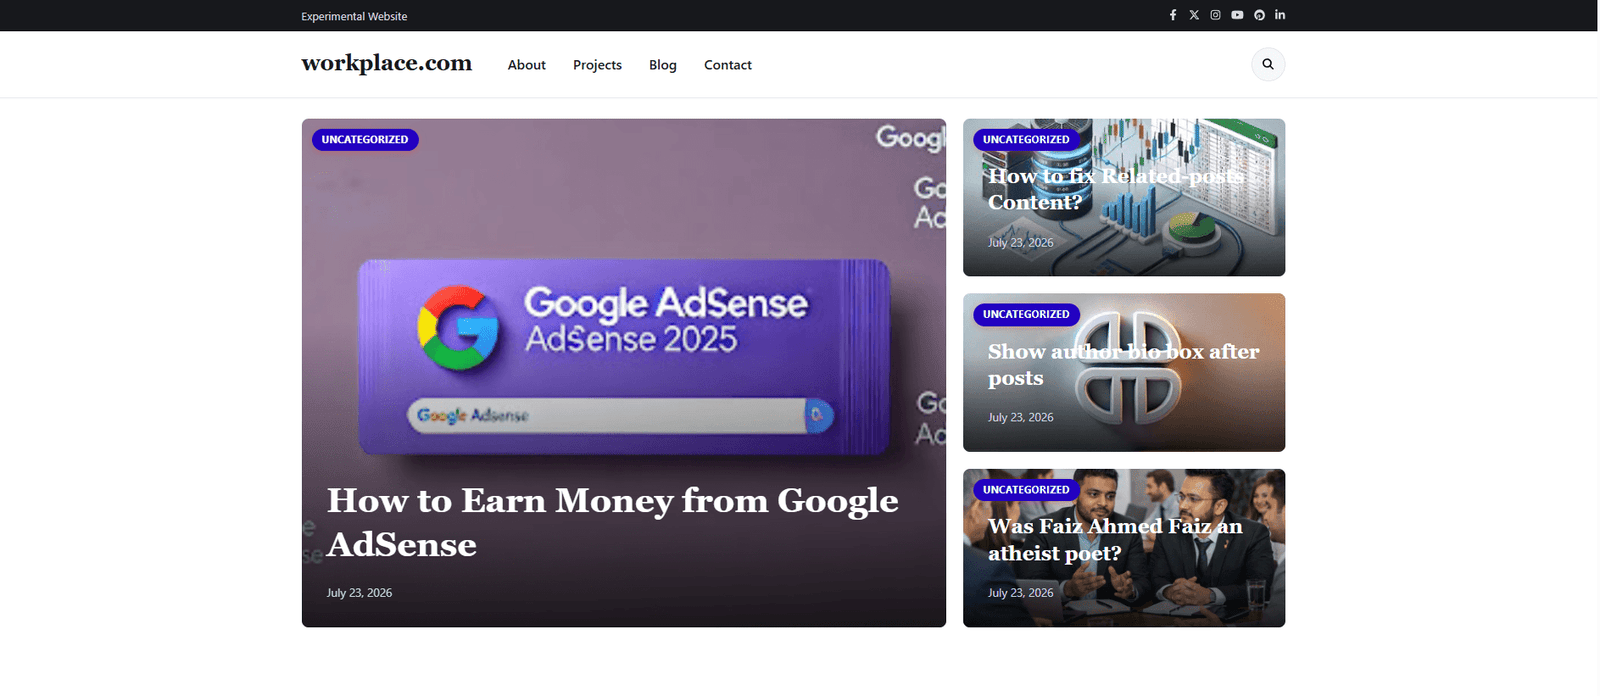Click the date on the Faiz Ahmed Faiz card

1021,593
